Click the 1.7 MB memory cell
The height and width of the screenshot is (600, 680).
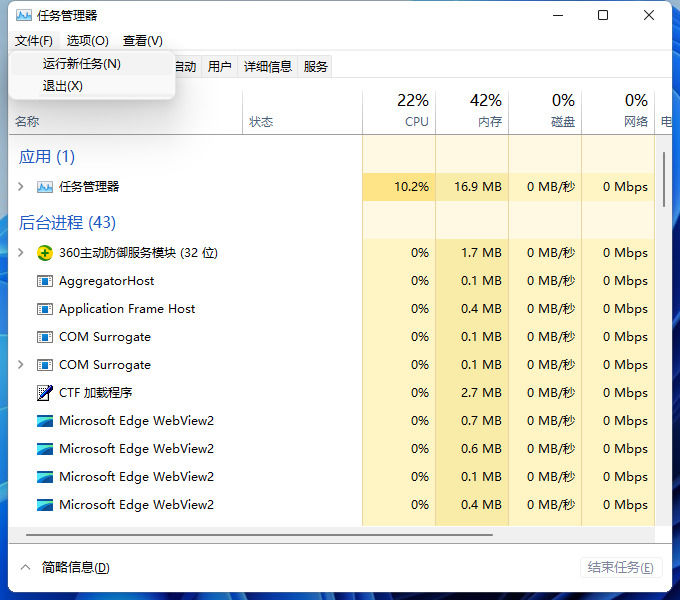tap(472, 253)
